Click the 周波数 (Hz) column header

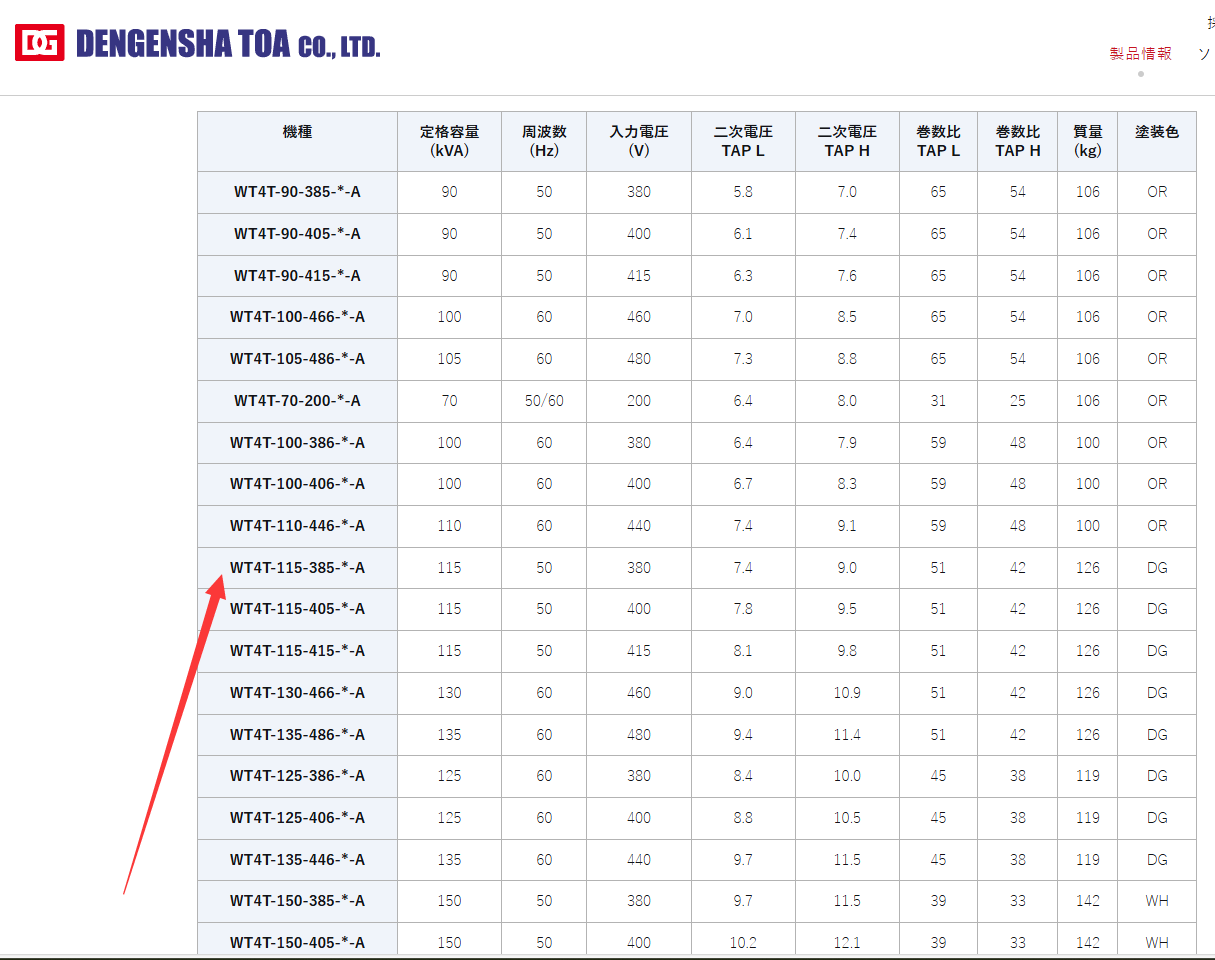click(x=544, y=141)
